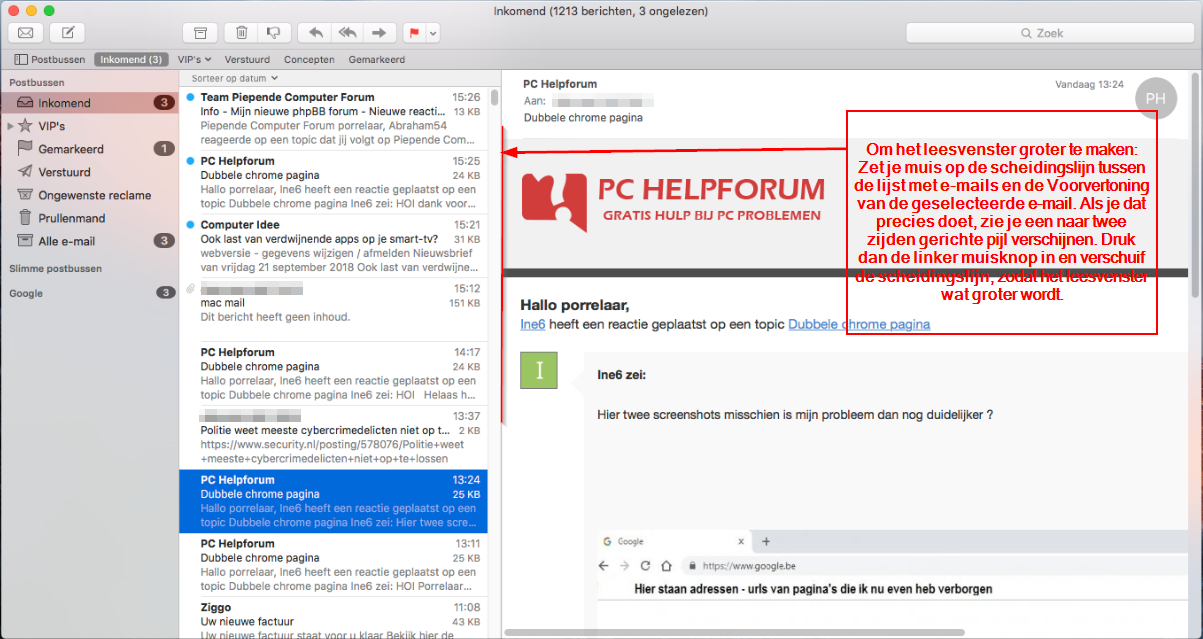This screenshot has height=639, width=1203.
Task: Open the Compose new message icon
Action: click(65, 32)
